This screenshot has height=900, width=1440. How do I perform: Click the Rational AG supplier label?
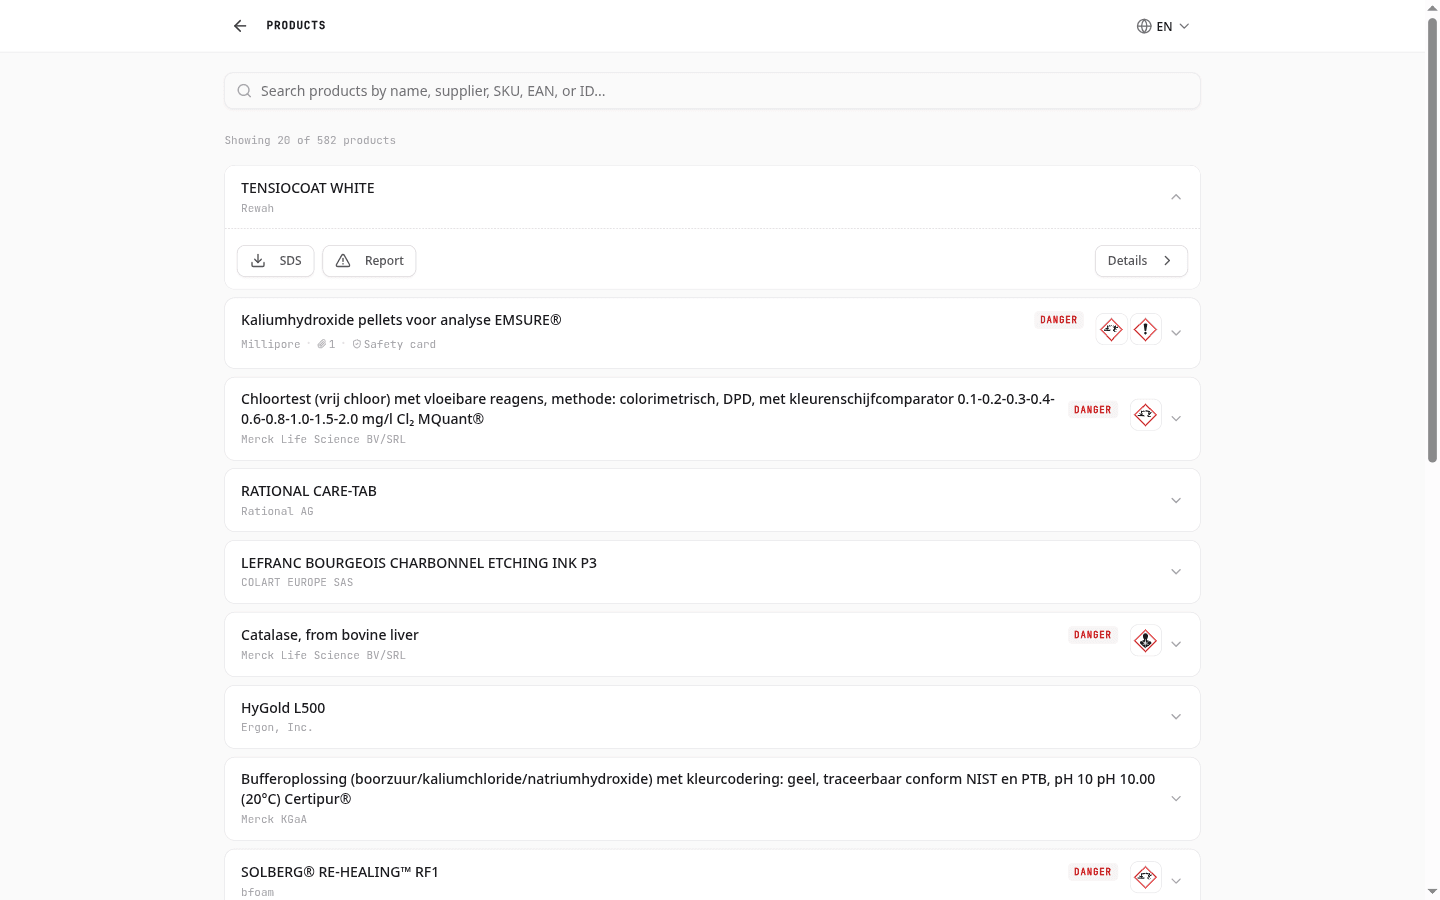pos(277,512)
